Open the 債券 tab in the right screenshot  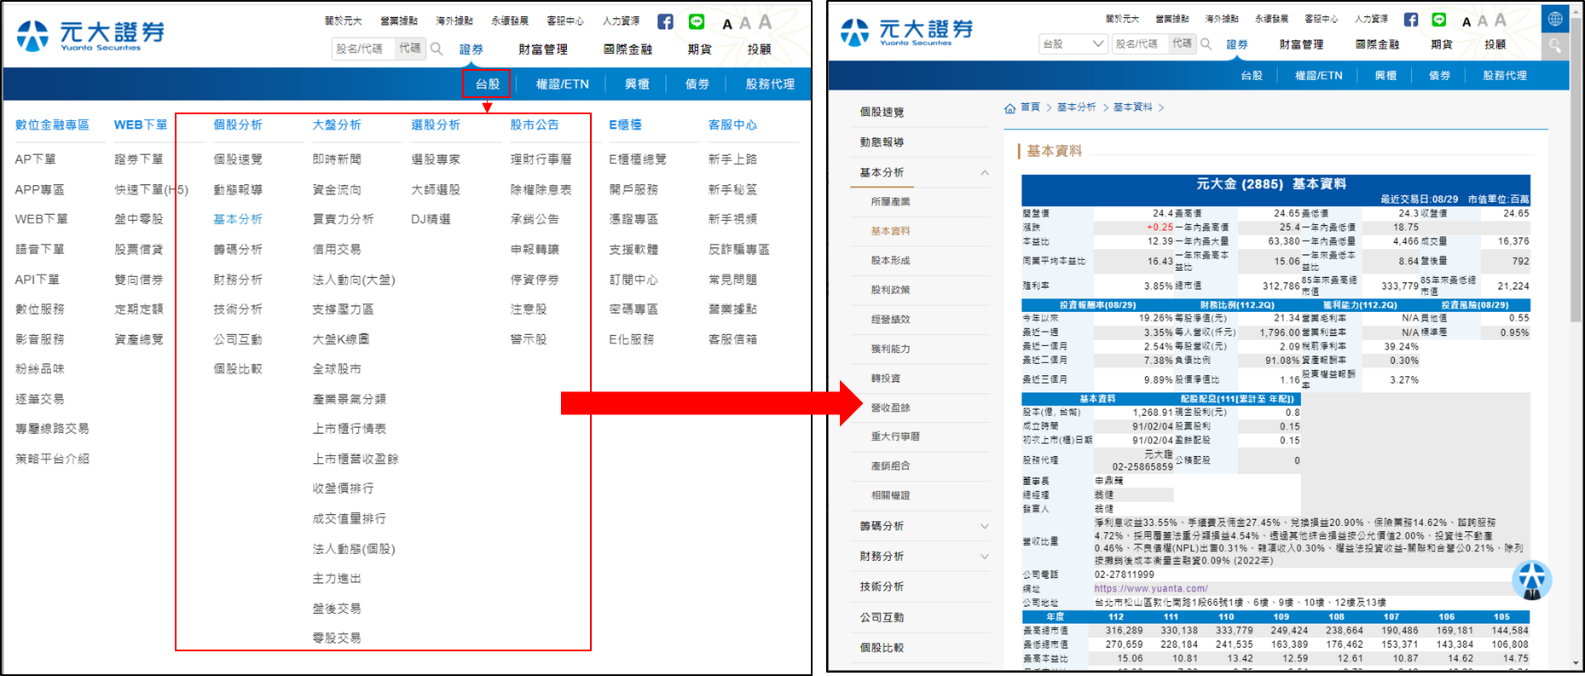coord(1439,75)
